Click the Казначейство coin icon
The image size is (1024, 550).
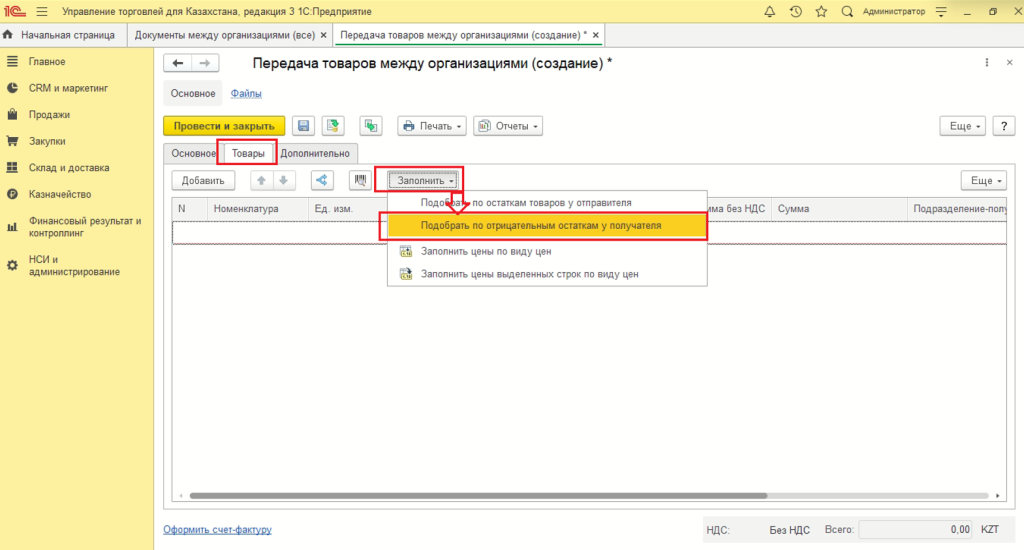(12, 194)
